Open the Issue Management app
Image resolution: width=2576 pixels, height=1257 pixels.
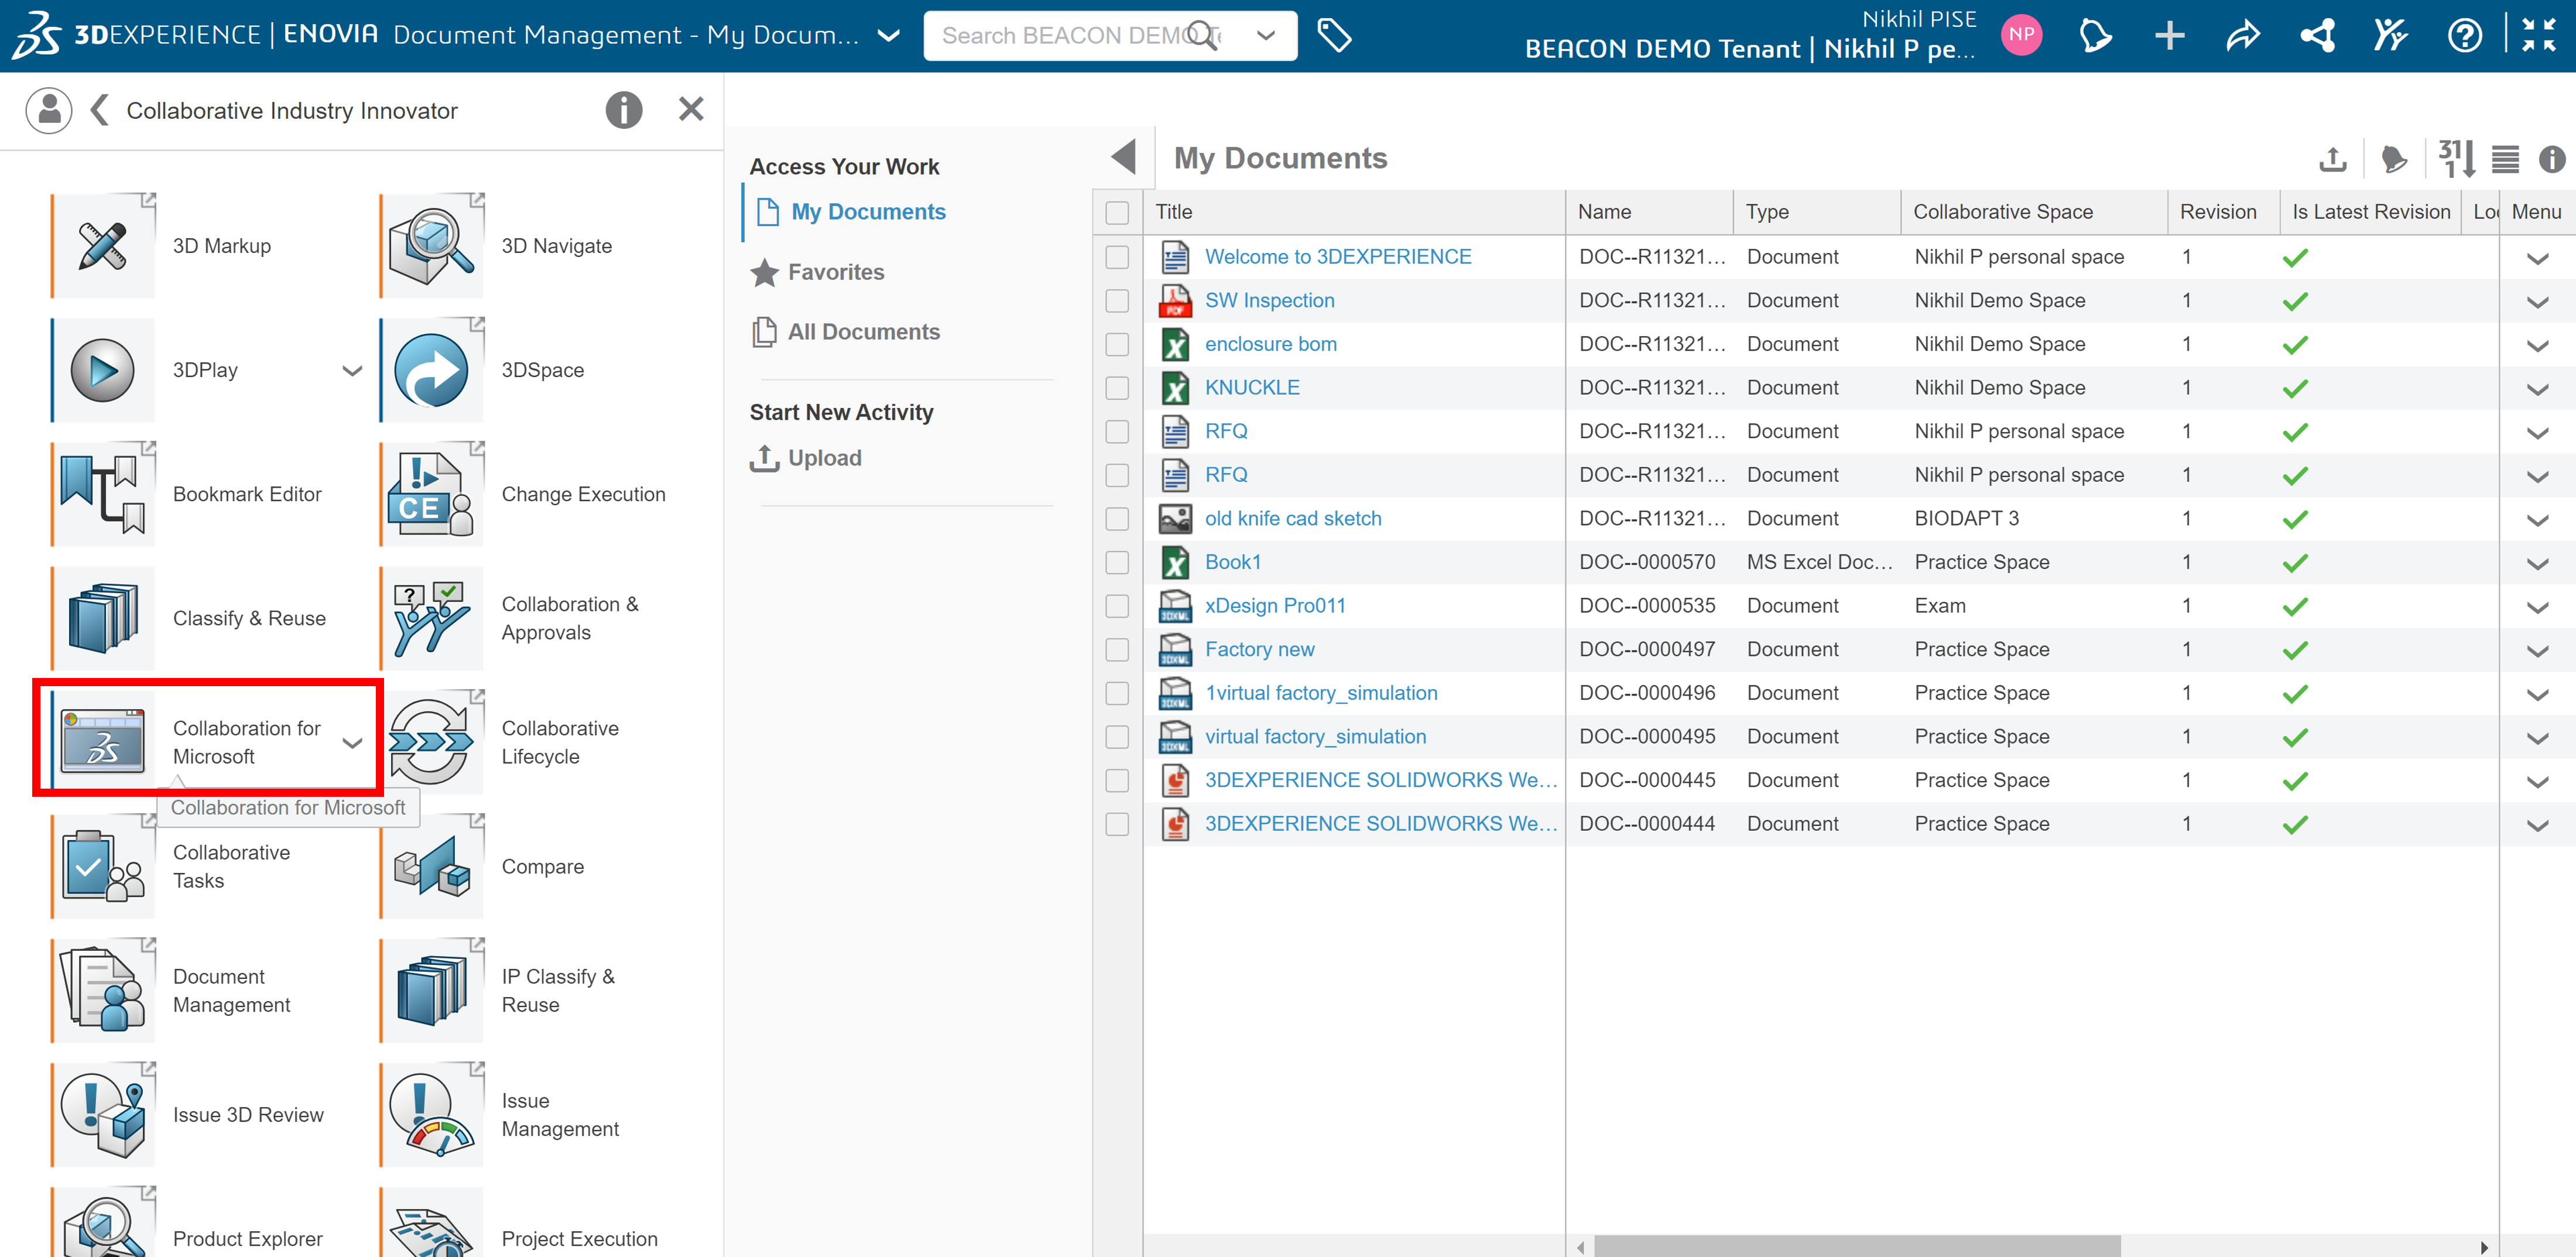tap(432, 1114)
